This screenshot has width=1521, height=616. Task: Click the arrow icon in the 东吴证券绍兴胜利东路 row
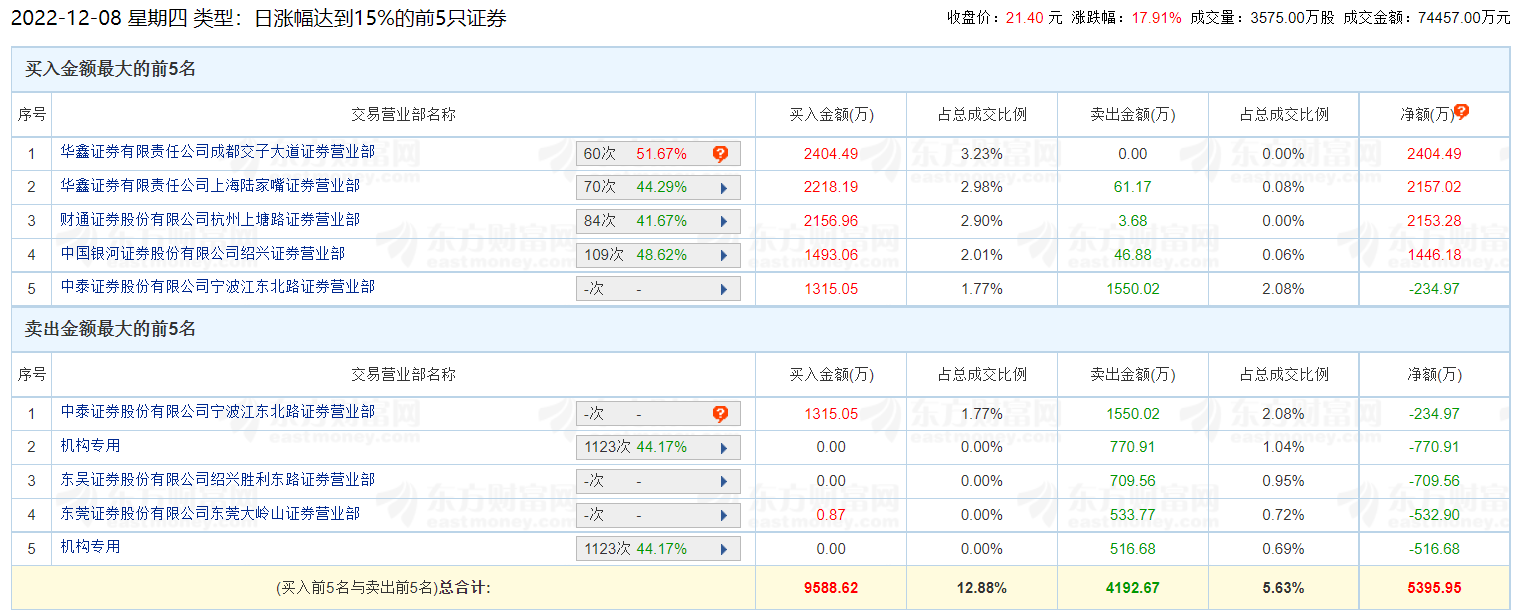tap(723, 482)
